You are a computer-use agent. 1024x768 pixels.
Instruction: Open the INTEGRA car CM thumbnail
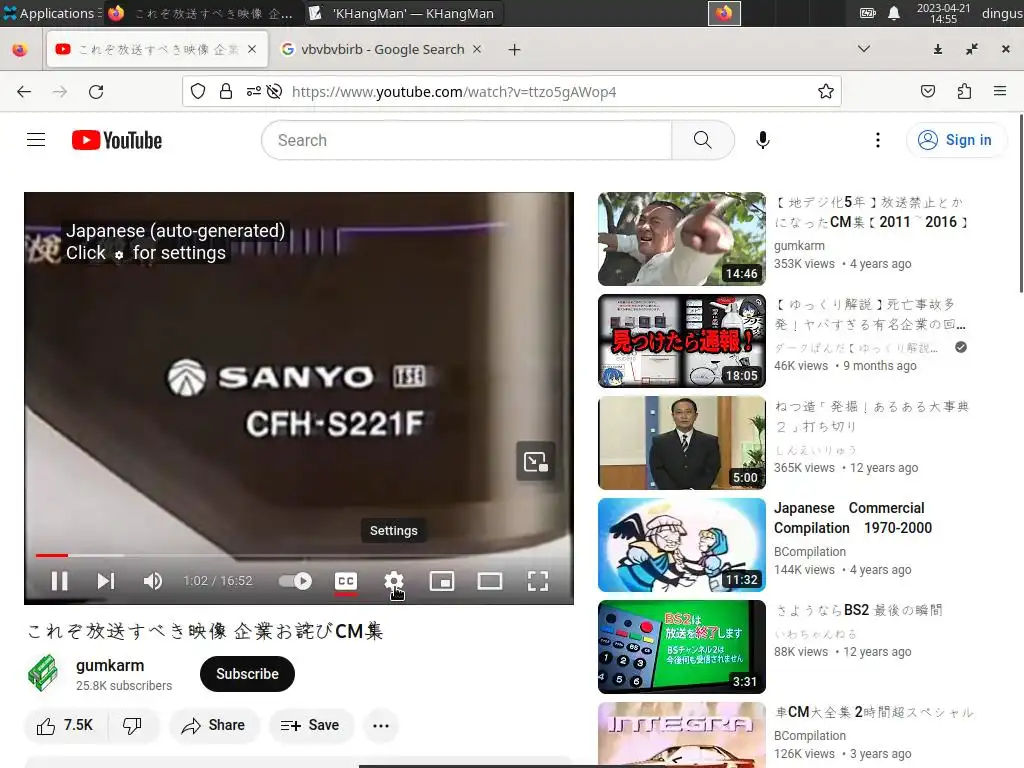click(x=682, y=735)
